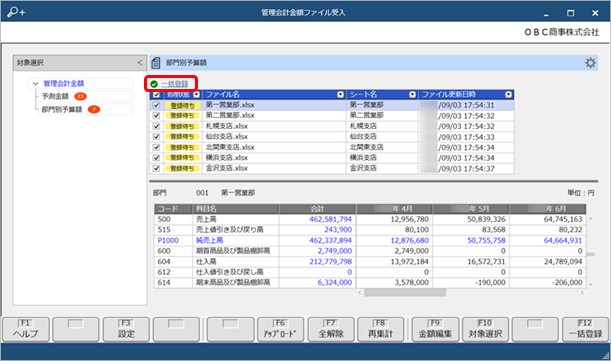The image size is (611, 361).
Task: Click the F9 金額編集 function button
Action: coord(435,329)
